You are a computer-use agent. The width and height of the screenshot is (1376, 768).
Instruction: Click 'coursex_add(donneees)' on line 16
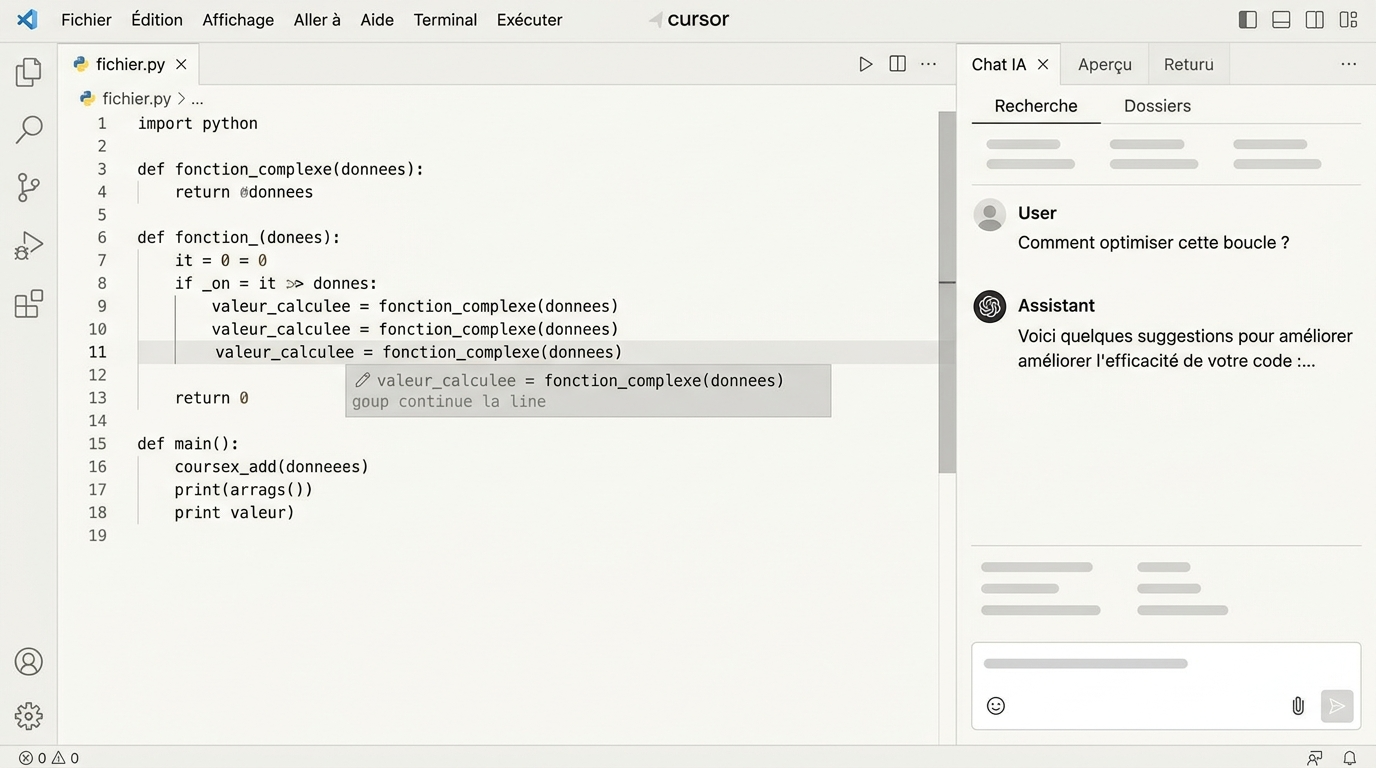coord(272,467)
